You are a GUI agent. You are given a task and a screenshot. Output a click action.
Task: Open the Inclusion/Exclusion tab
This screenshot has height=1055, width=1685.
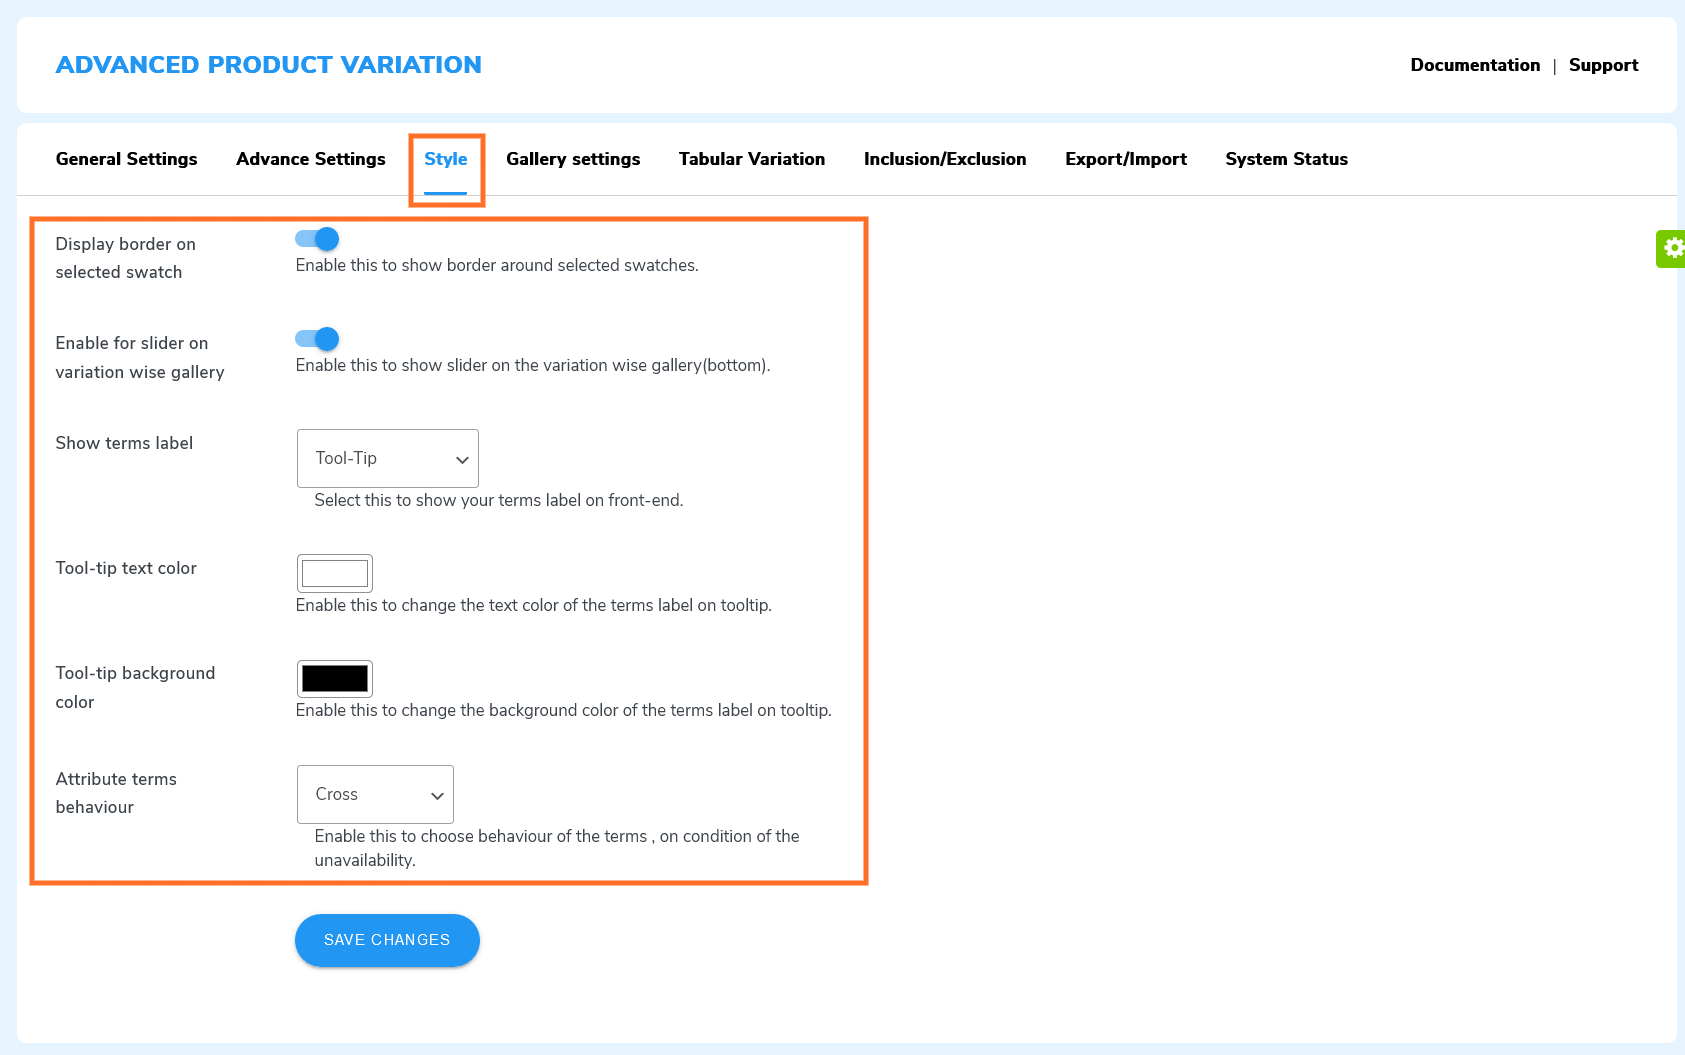(944, 158)
